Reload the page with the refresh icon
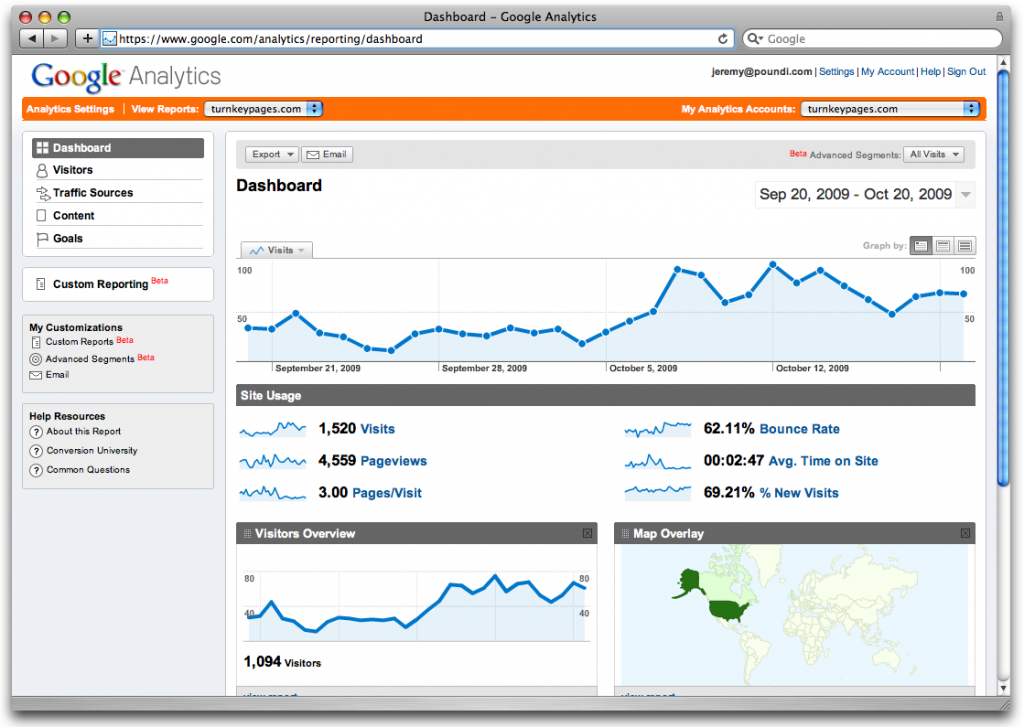The width and height of the screenshot is (1024, 727). click(x=722, y=39)
